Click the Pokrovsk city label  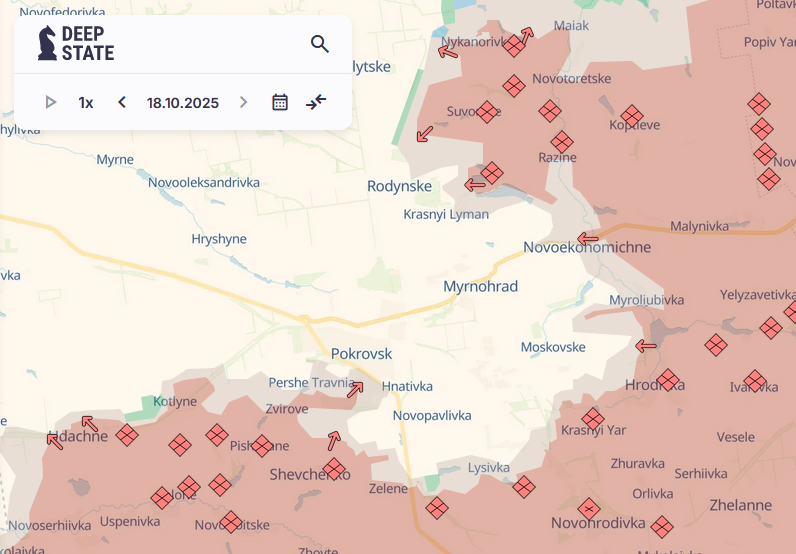(x=361, y=354)
